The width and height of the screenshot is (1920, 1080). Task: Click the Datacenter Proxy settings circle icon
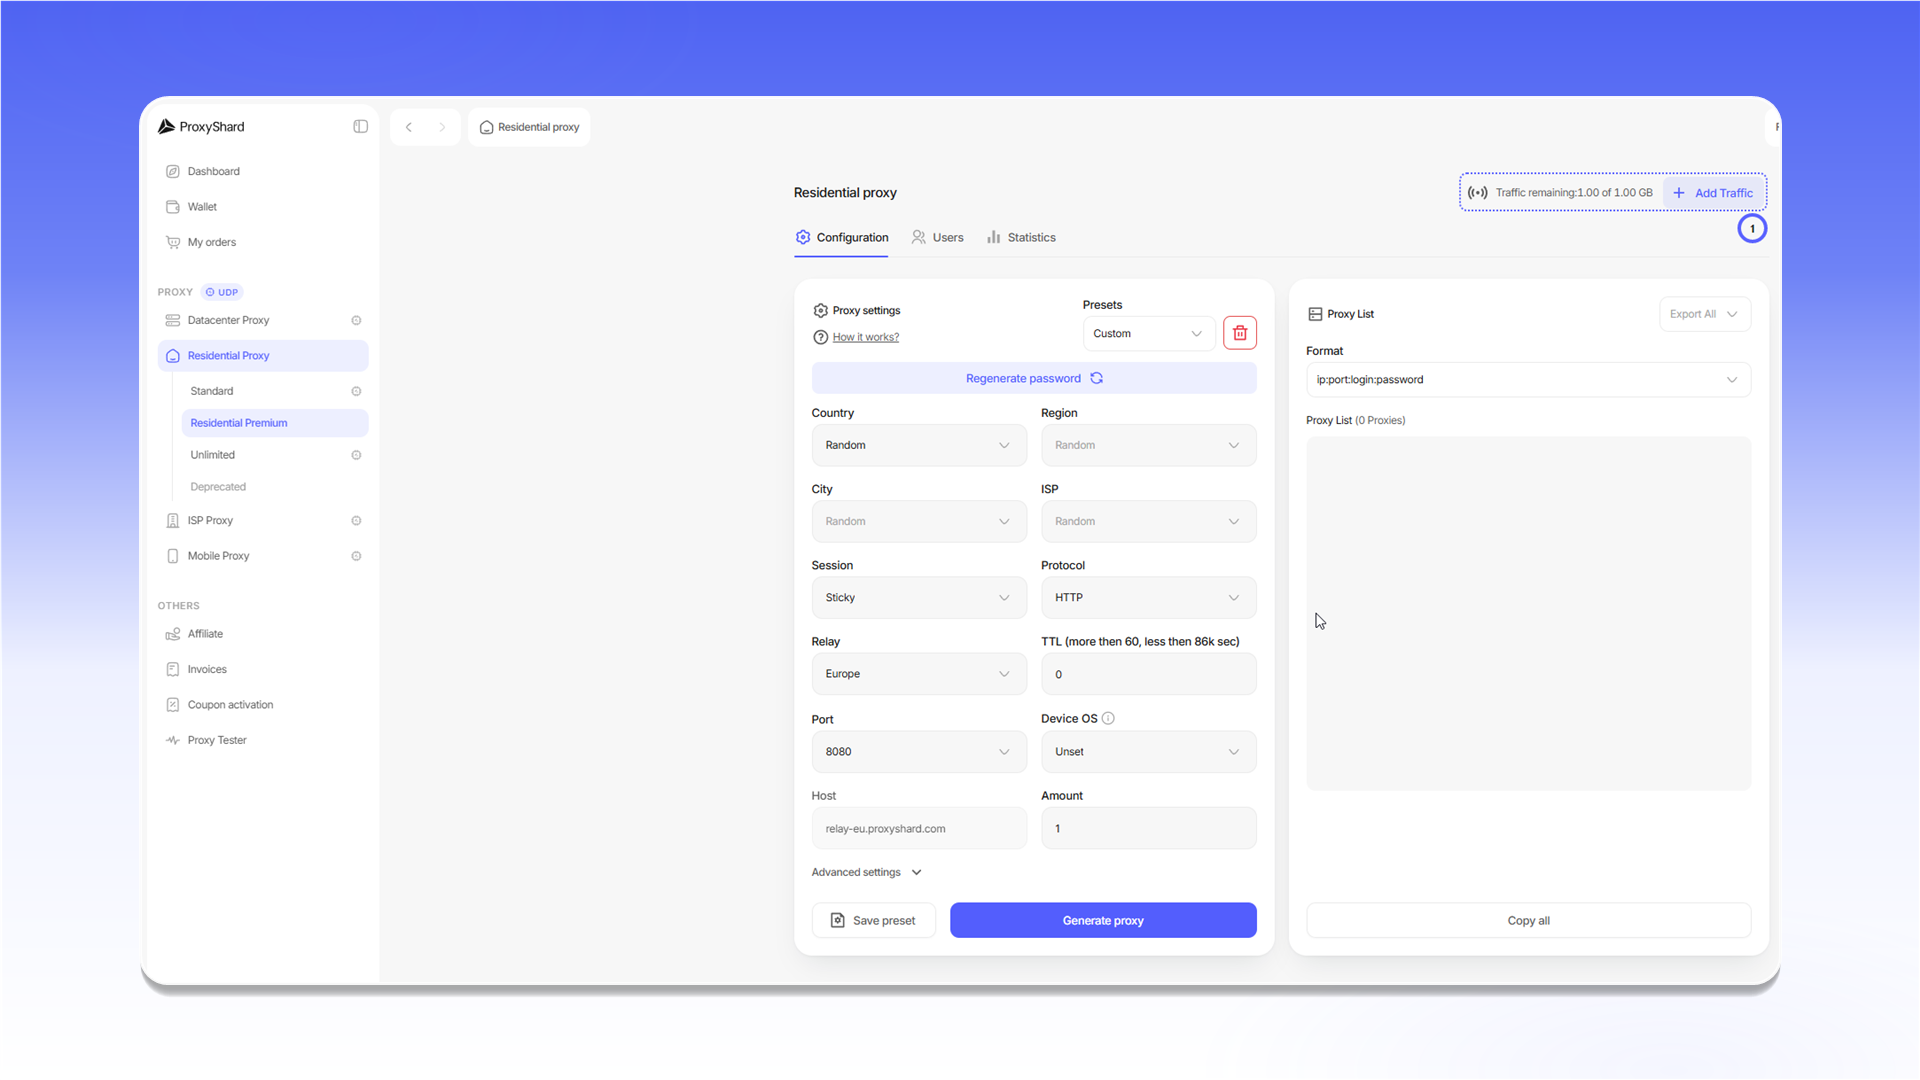(x=356, y=321)
